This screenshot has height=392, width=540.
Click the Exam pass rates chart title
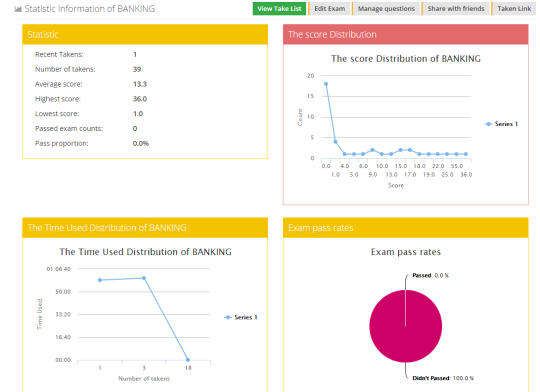pyautogui.click(x=406, y=252)
